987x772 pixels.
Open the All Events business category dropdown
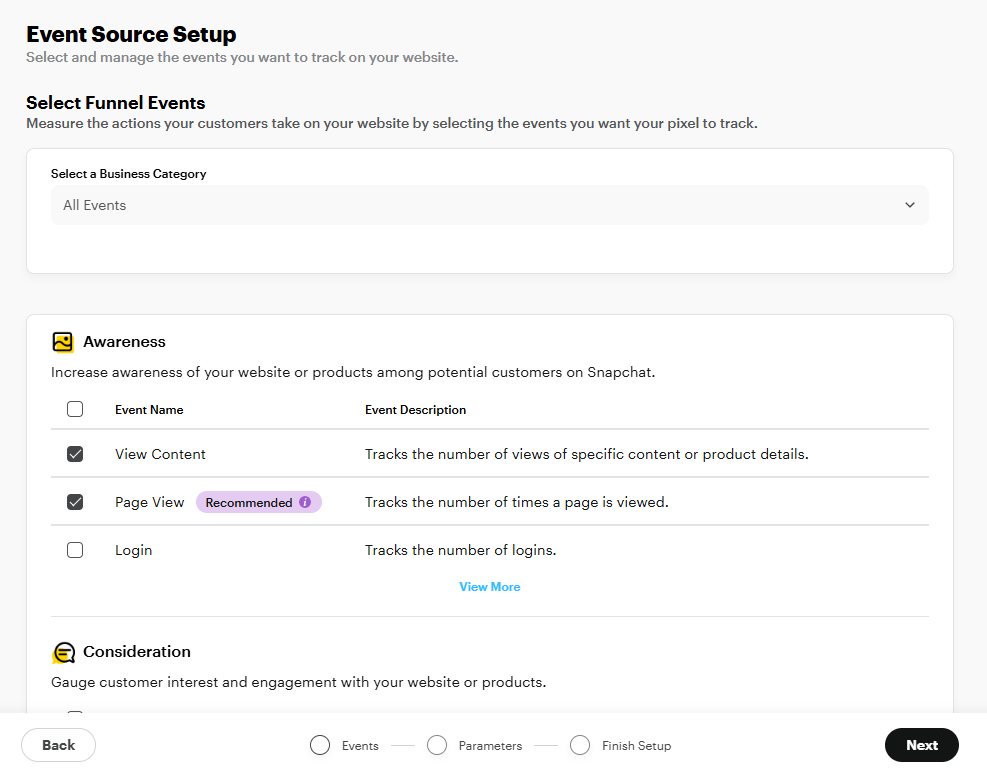pyautogui.click(x=490, y=205)
